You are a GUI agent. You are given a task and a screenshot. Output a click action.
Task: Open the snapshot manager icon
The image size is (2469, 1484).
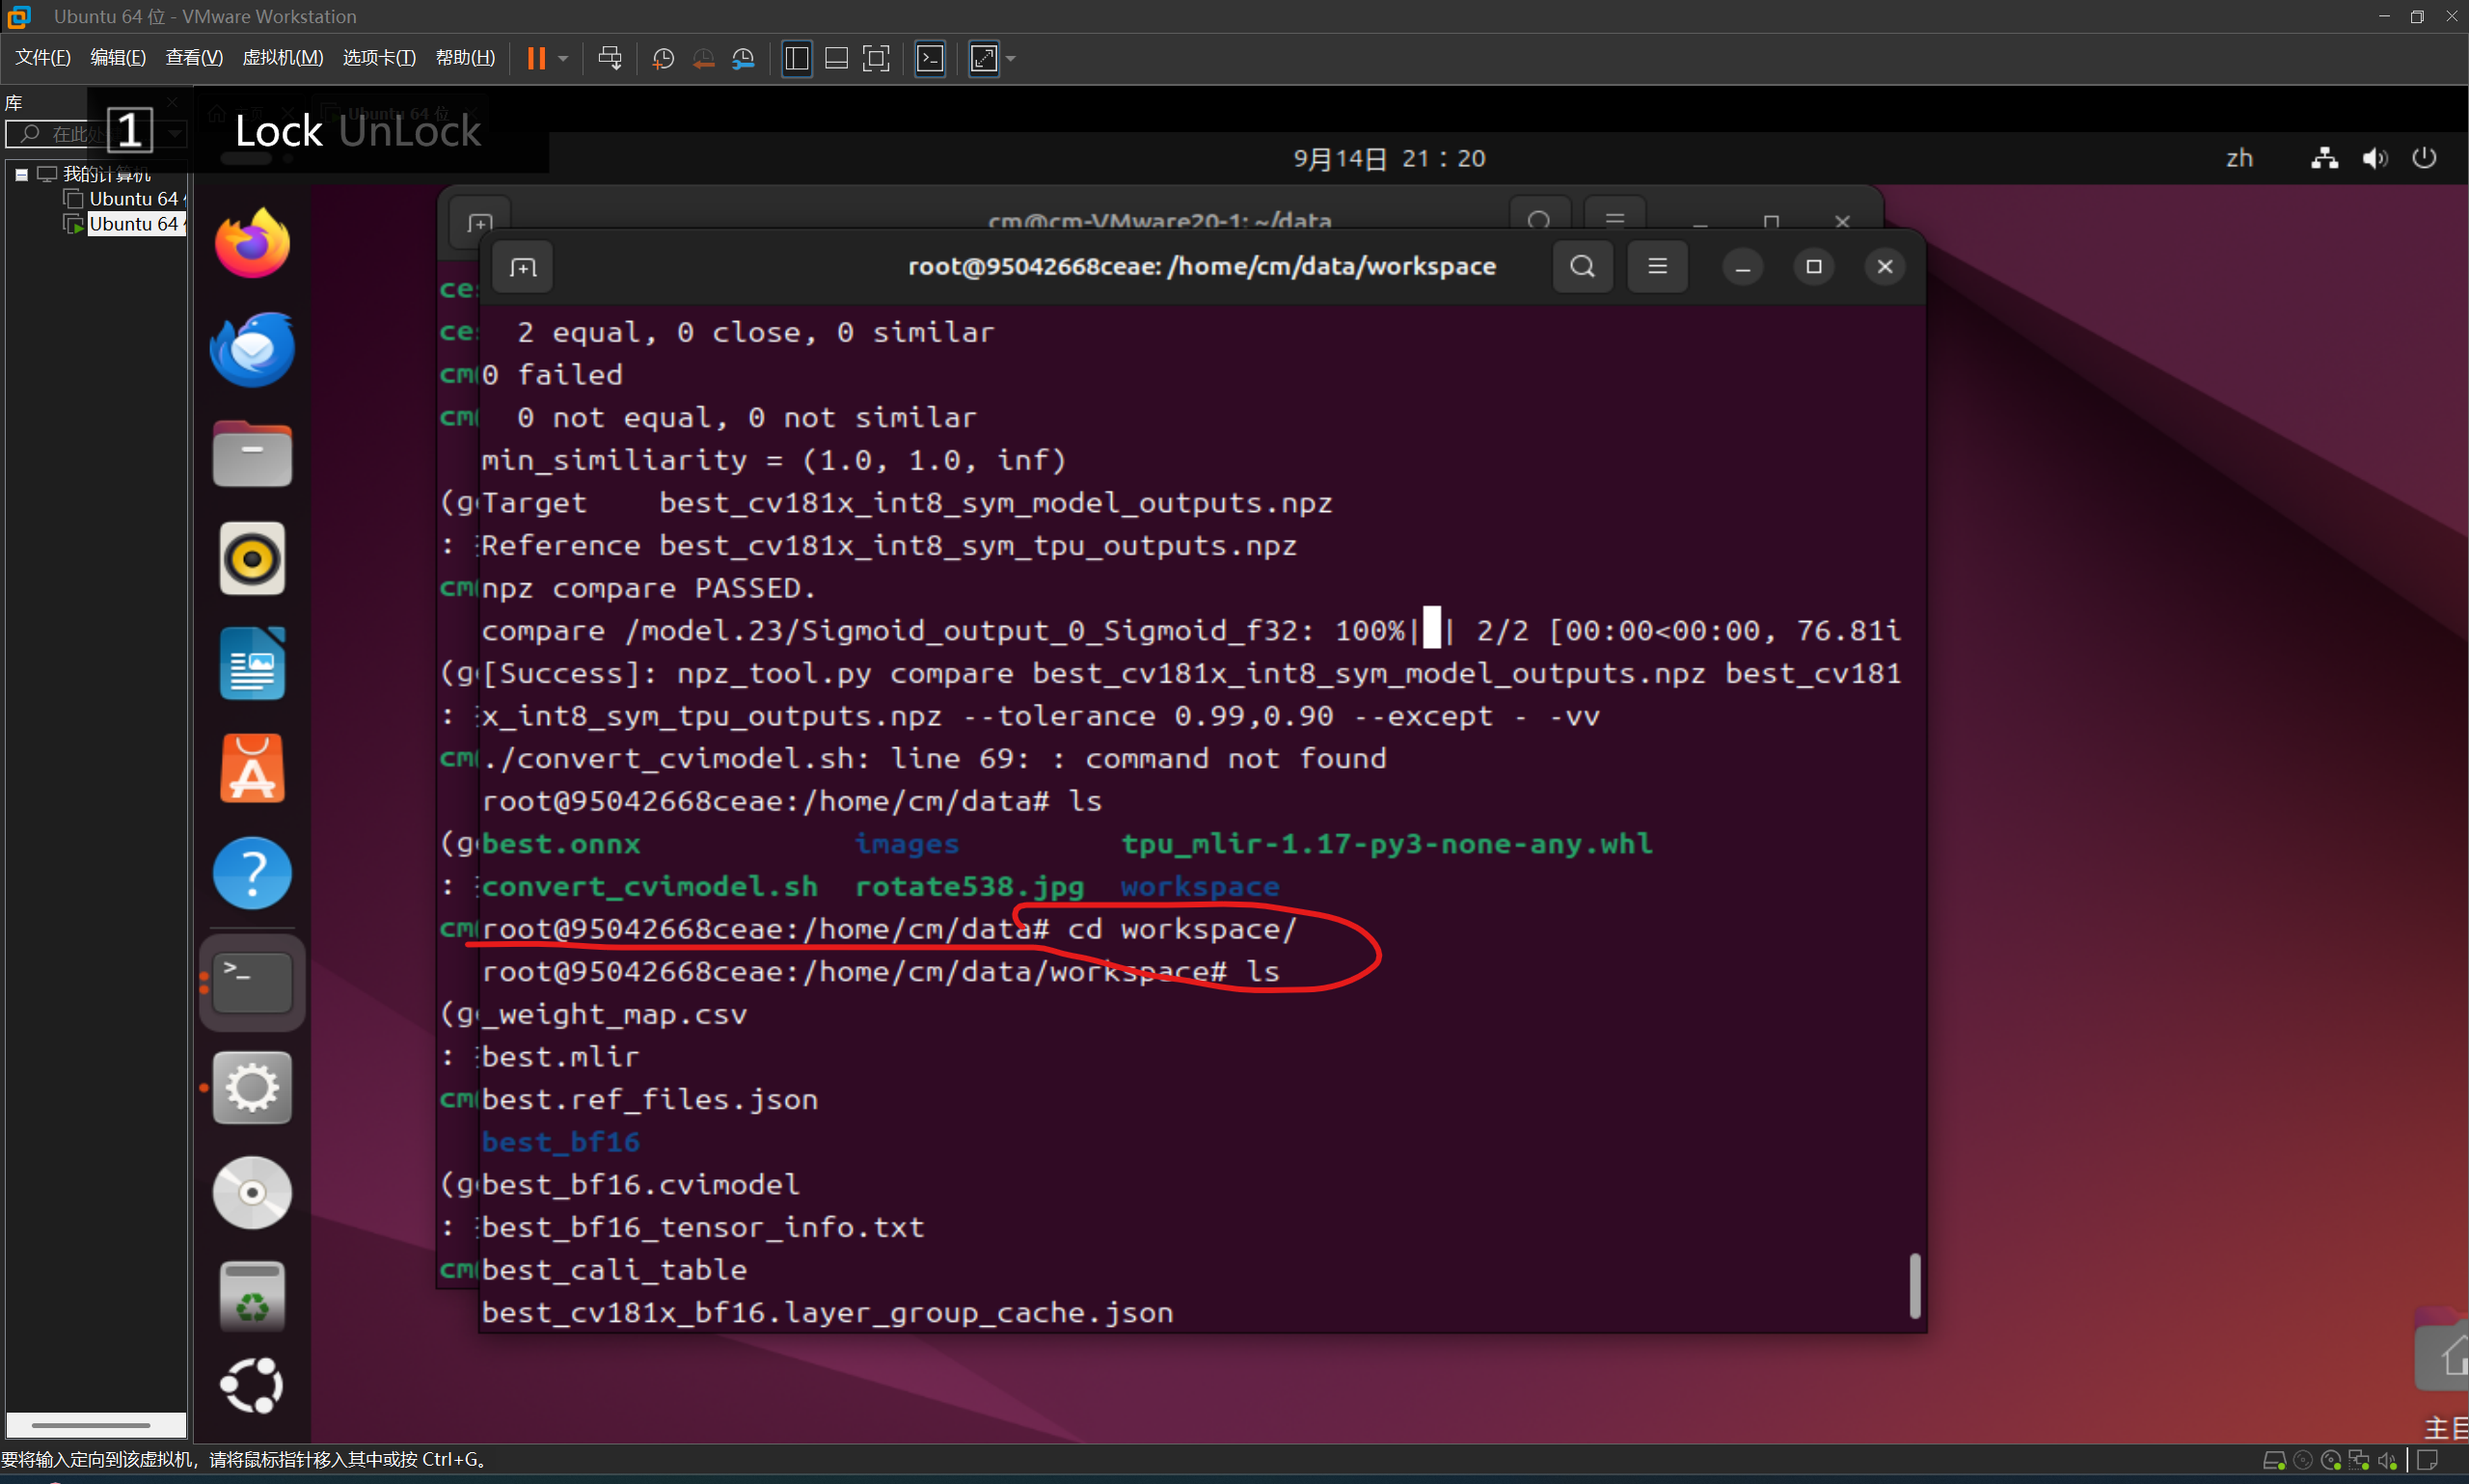tap(743, 58)
